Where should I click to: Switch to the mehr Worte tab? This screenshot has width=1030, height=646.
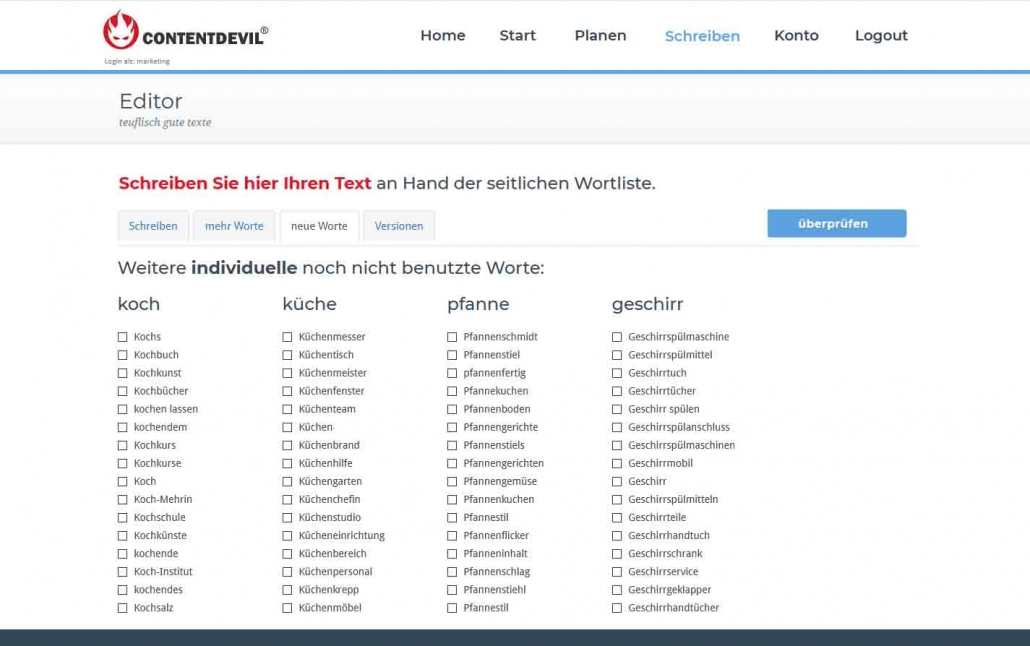pos(234,226)
